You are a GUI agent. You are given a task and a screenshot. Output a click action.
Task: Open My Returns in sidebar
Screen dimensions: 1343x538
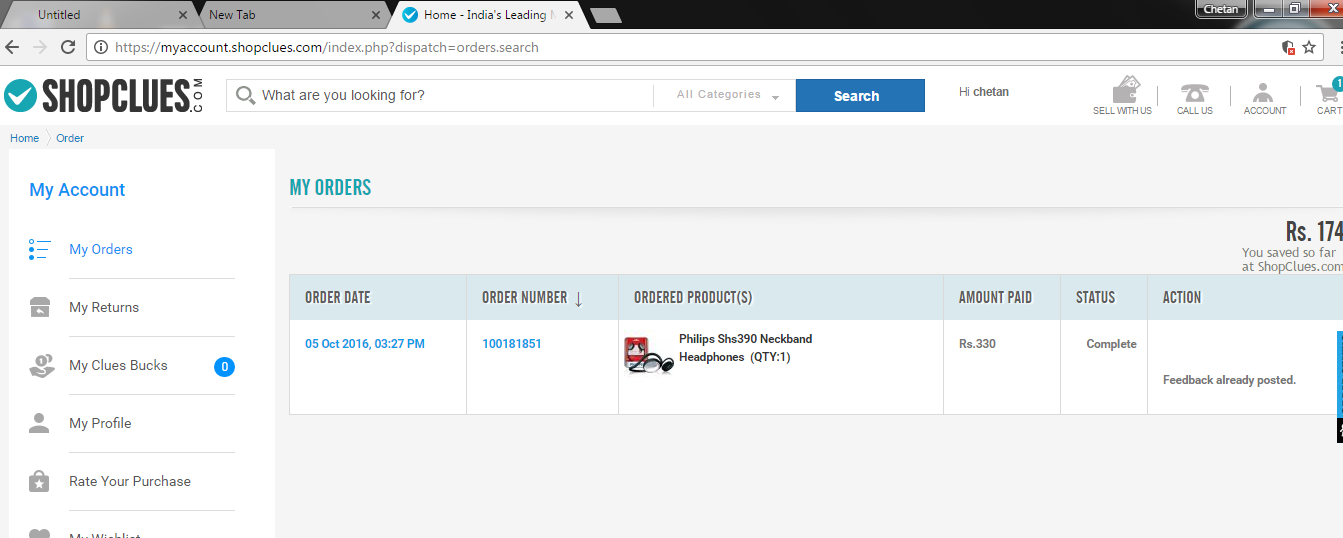pos(104,307)
